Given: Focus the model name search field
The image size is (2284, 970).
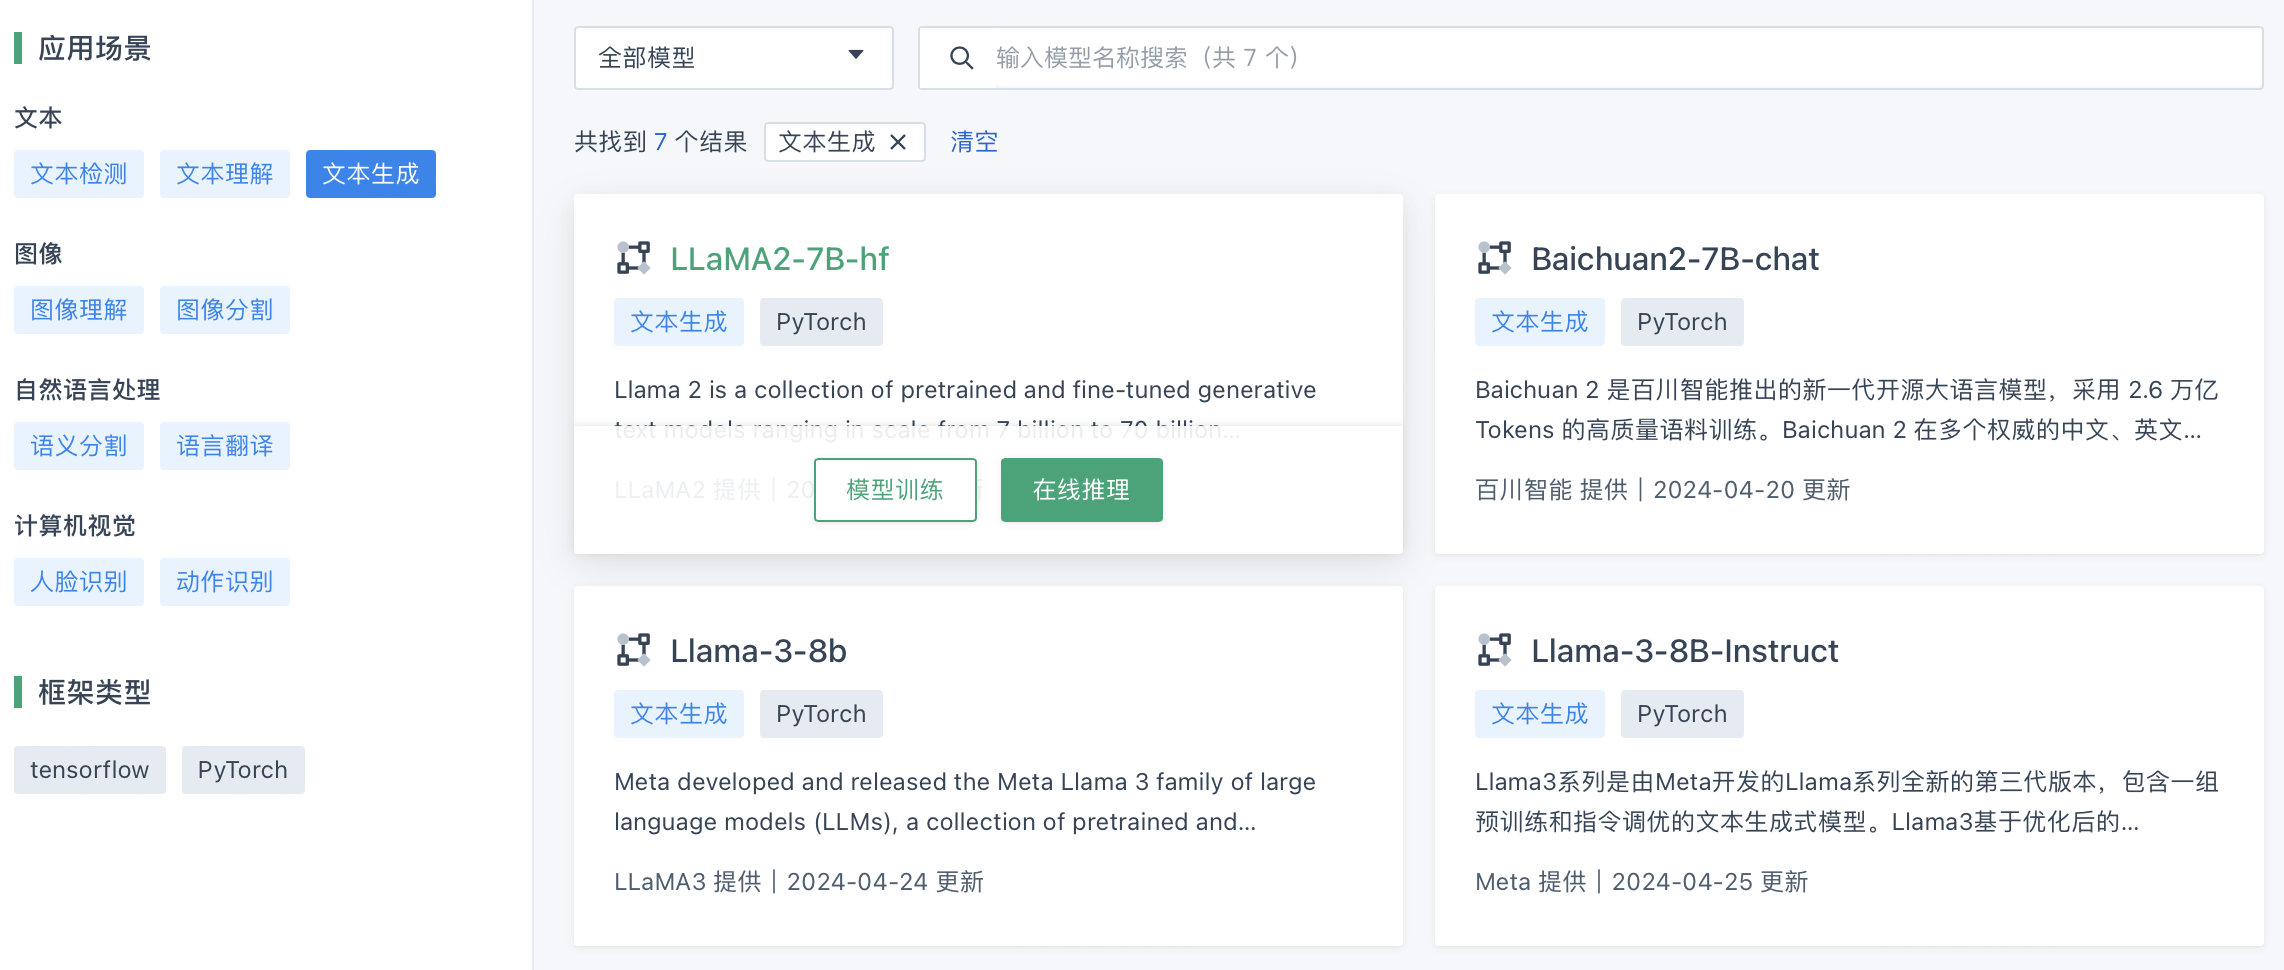Looking at the screenshot, I should pos(1600,58).
